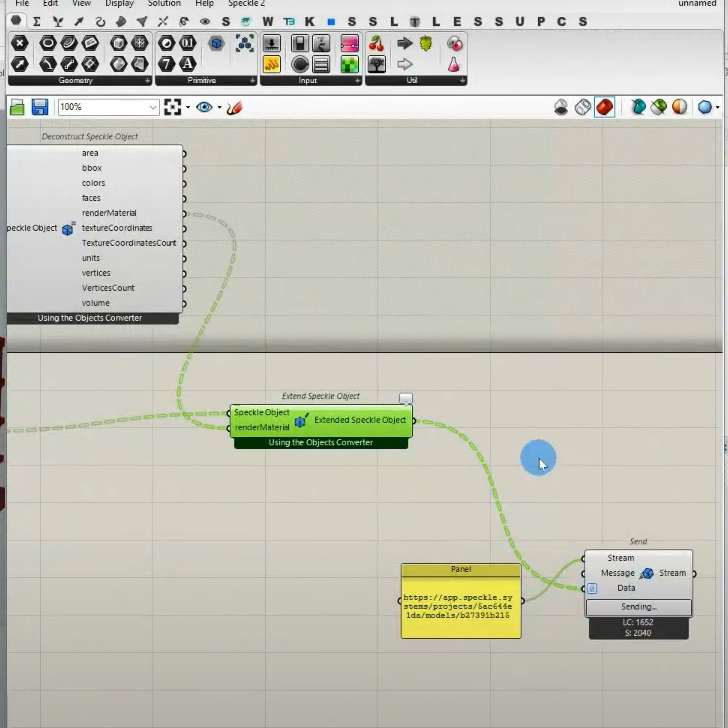
Task: Switch to wireframe preview mode
Action: click(x=583, y=107)
